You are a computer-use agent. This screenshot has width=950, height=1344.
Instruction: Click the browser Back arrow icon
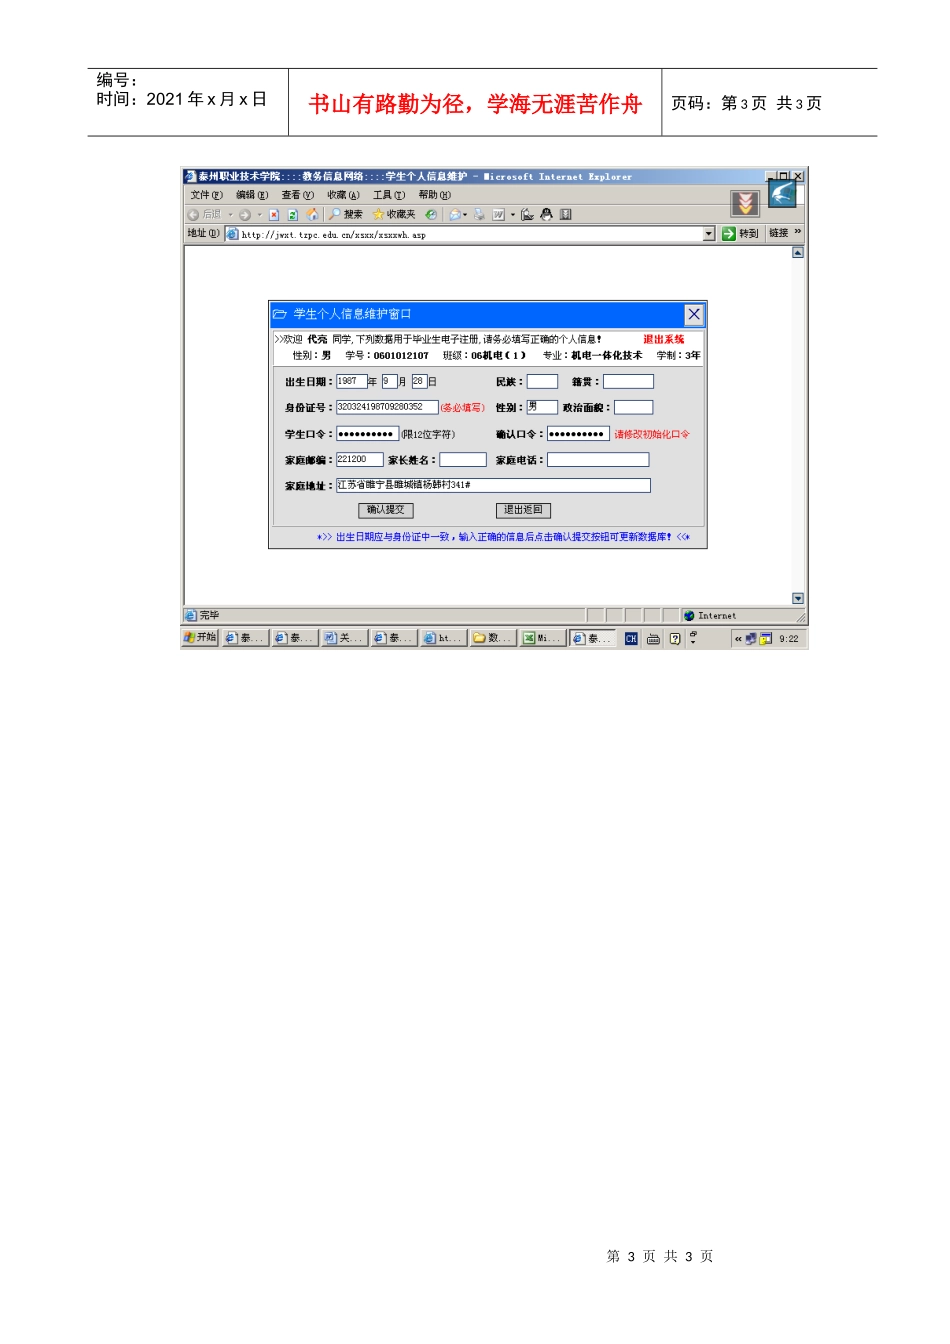coord(193,215)
